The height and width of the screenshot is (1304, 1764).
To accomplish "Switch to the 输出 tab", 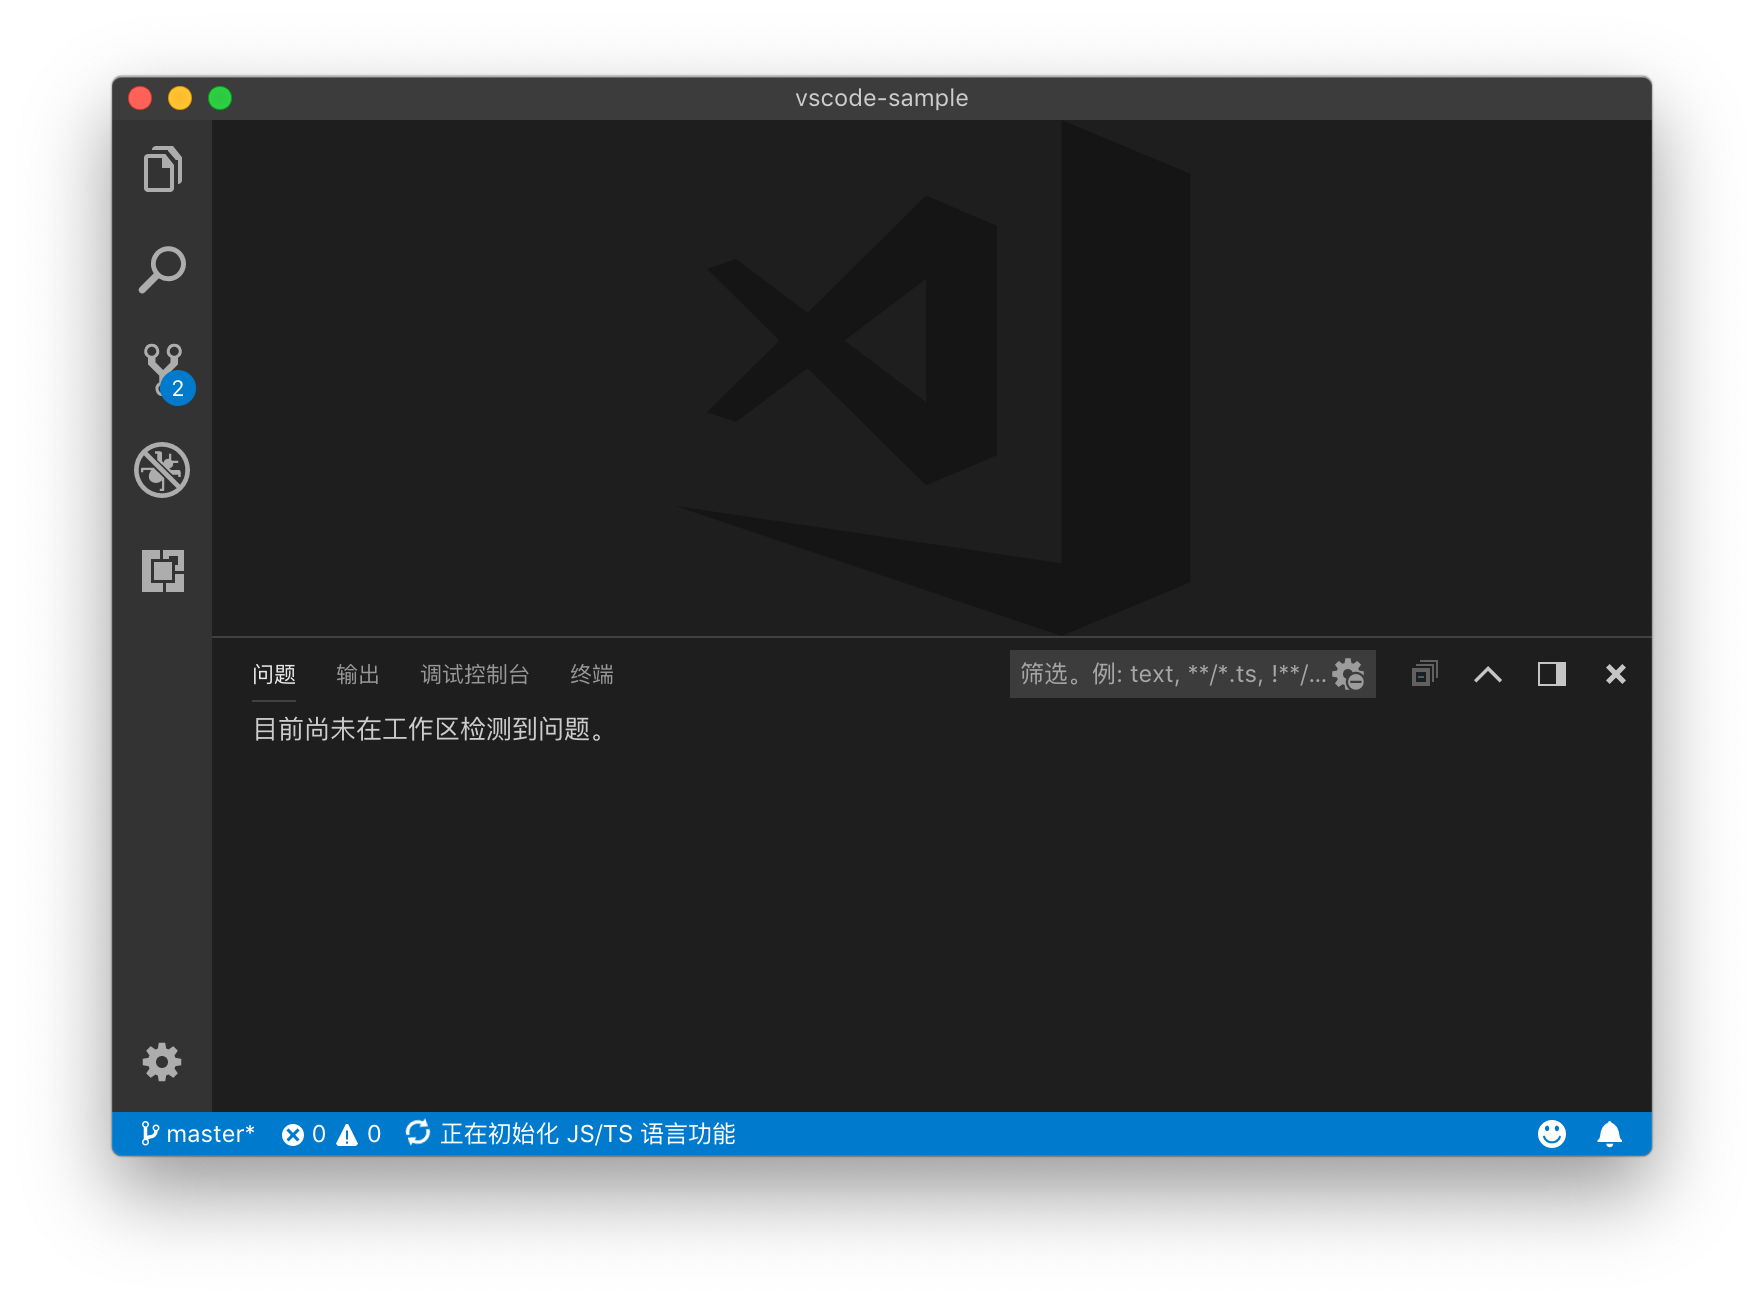I will (x=358, y=675).
